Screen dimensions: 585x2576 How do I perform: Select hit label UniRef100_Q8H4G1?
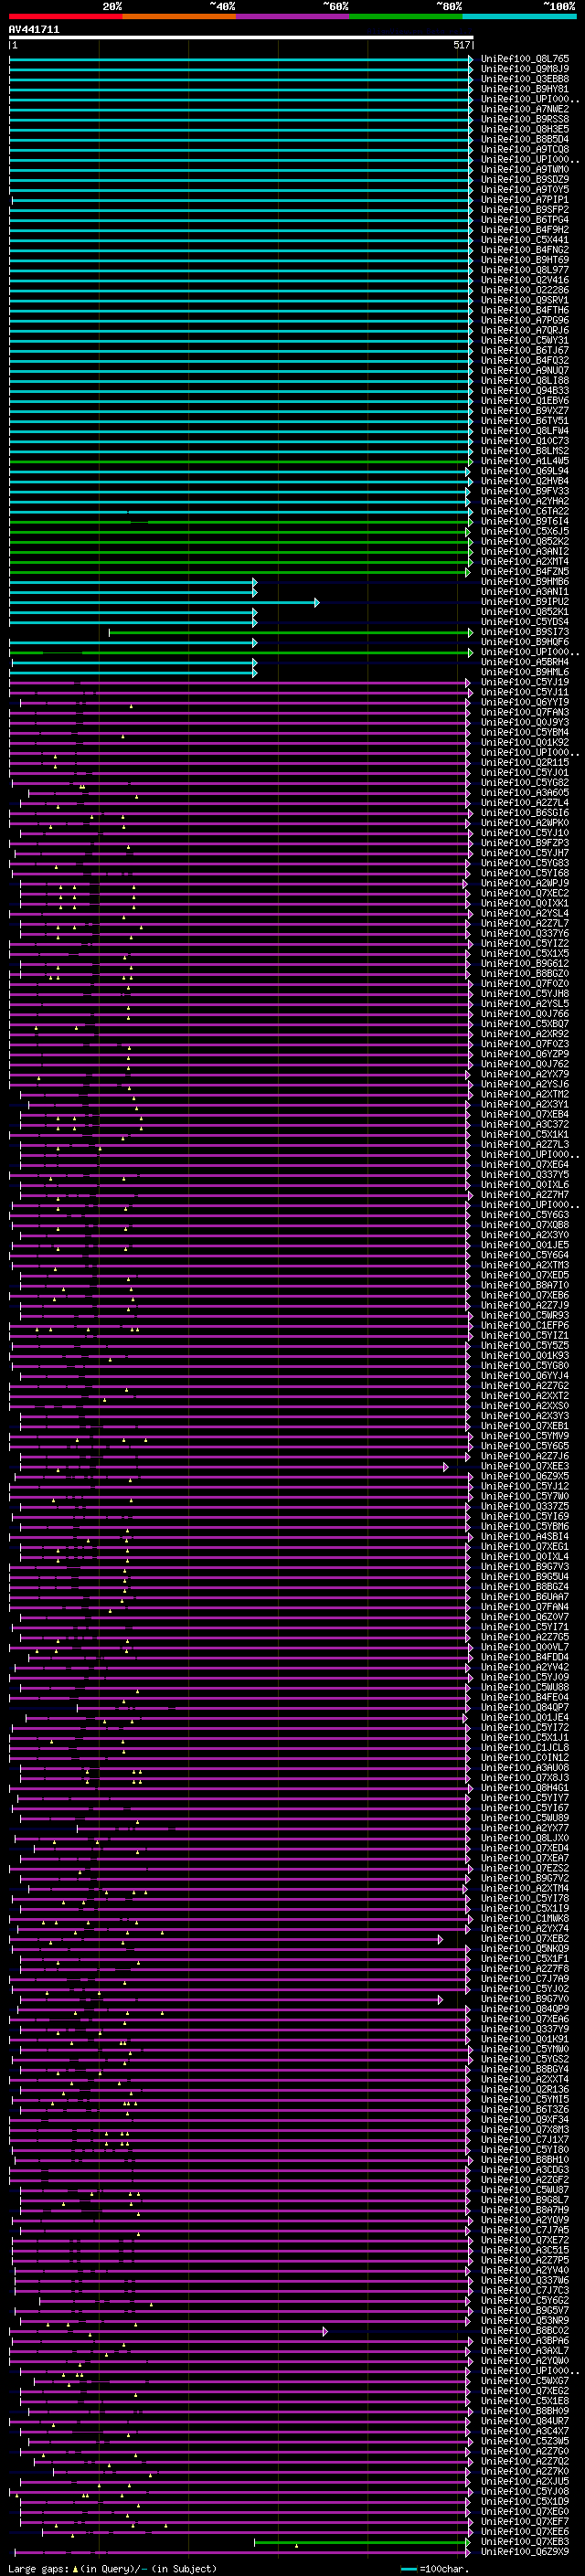point(525,1788)
